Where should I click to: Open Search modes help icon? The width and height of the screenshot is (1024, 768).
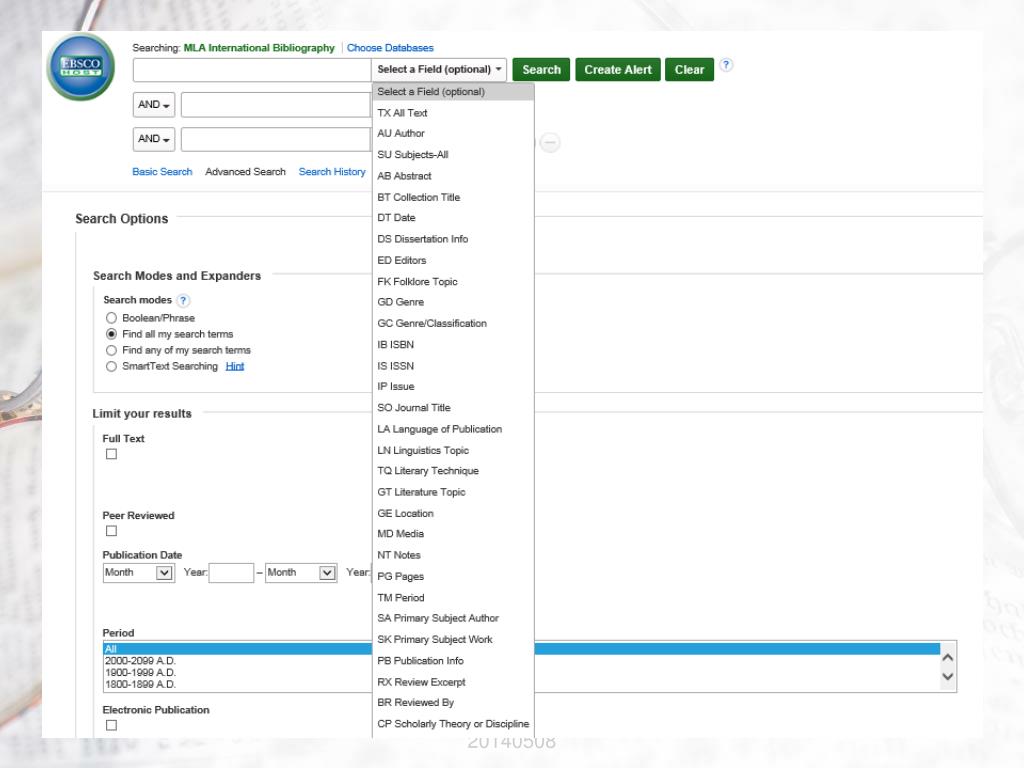(184, 300)
